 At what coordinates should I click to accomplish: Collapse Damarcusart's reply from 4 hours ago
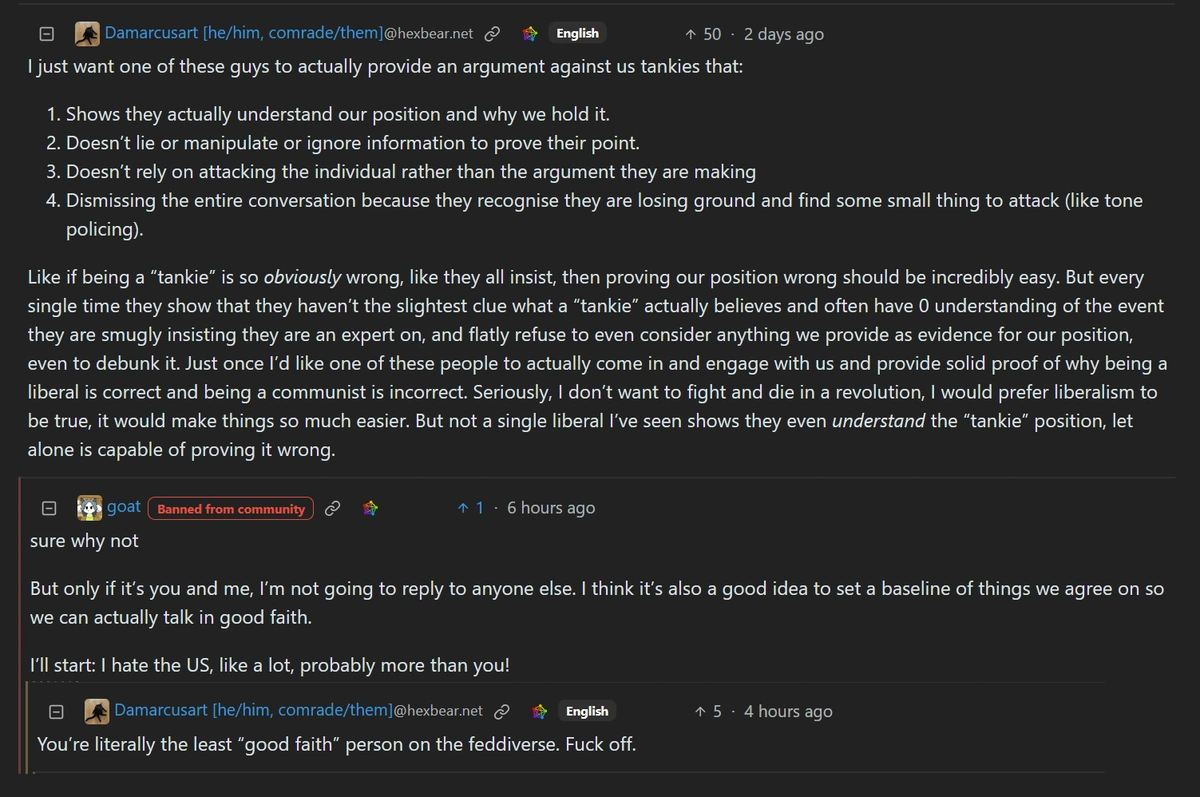click(x=57, y=711)
